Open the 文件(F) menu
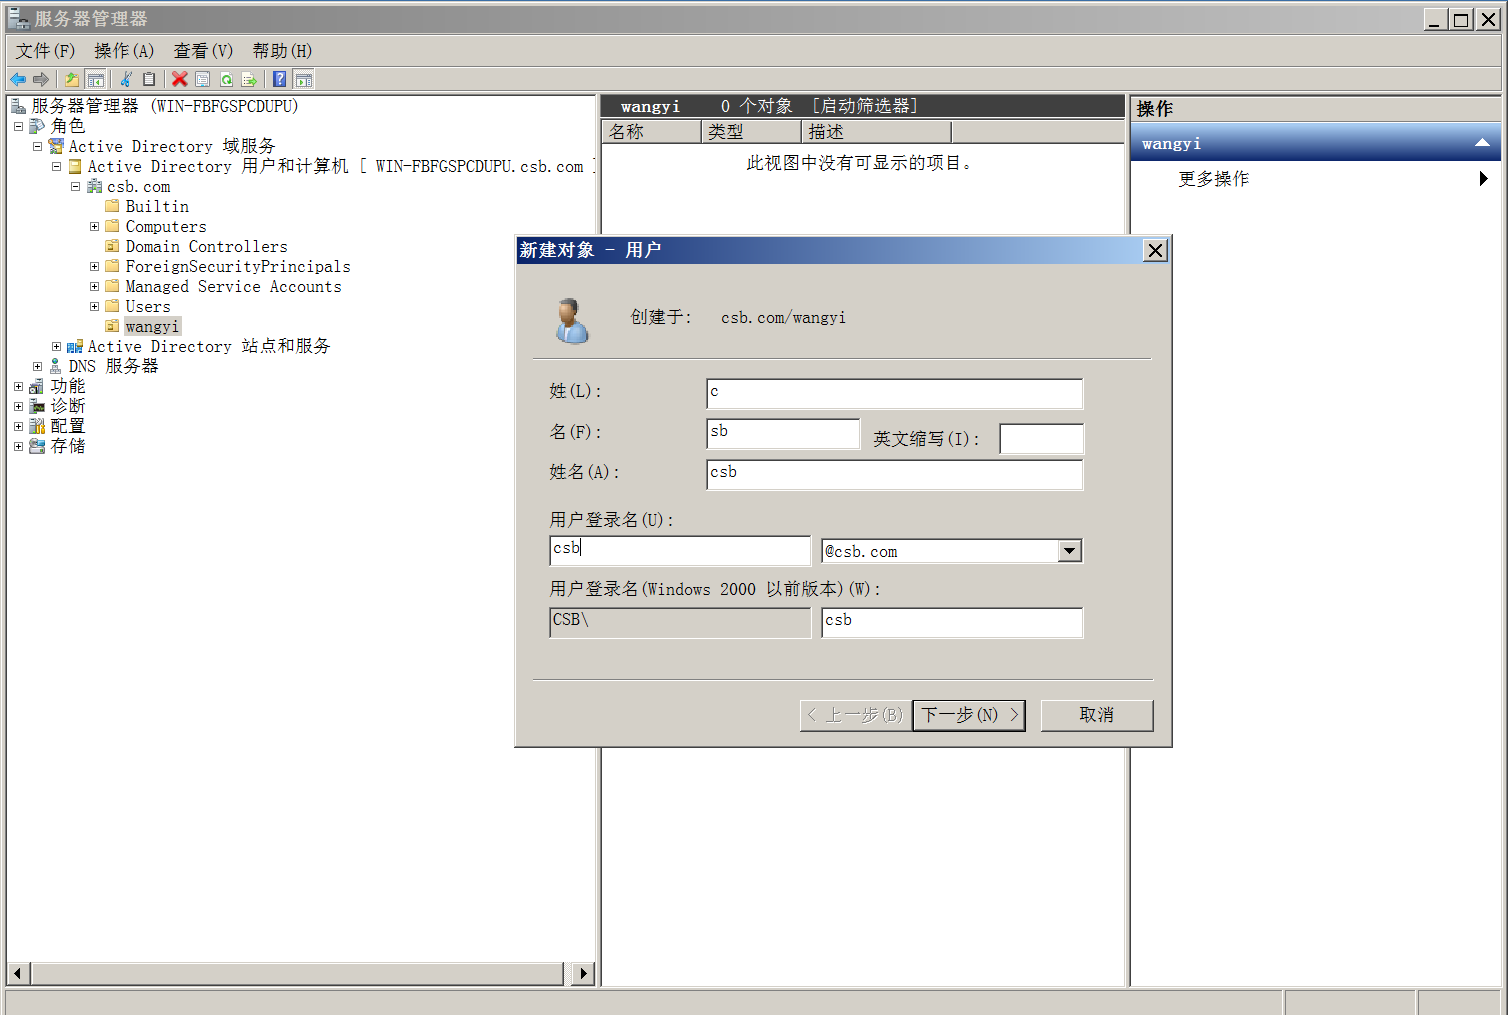Image resolution: width=1508 pixels, height=1015 pixels. [x=45, y=51]
